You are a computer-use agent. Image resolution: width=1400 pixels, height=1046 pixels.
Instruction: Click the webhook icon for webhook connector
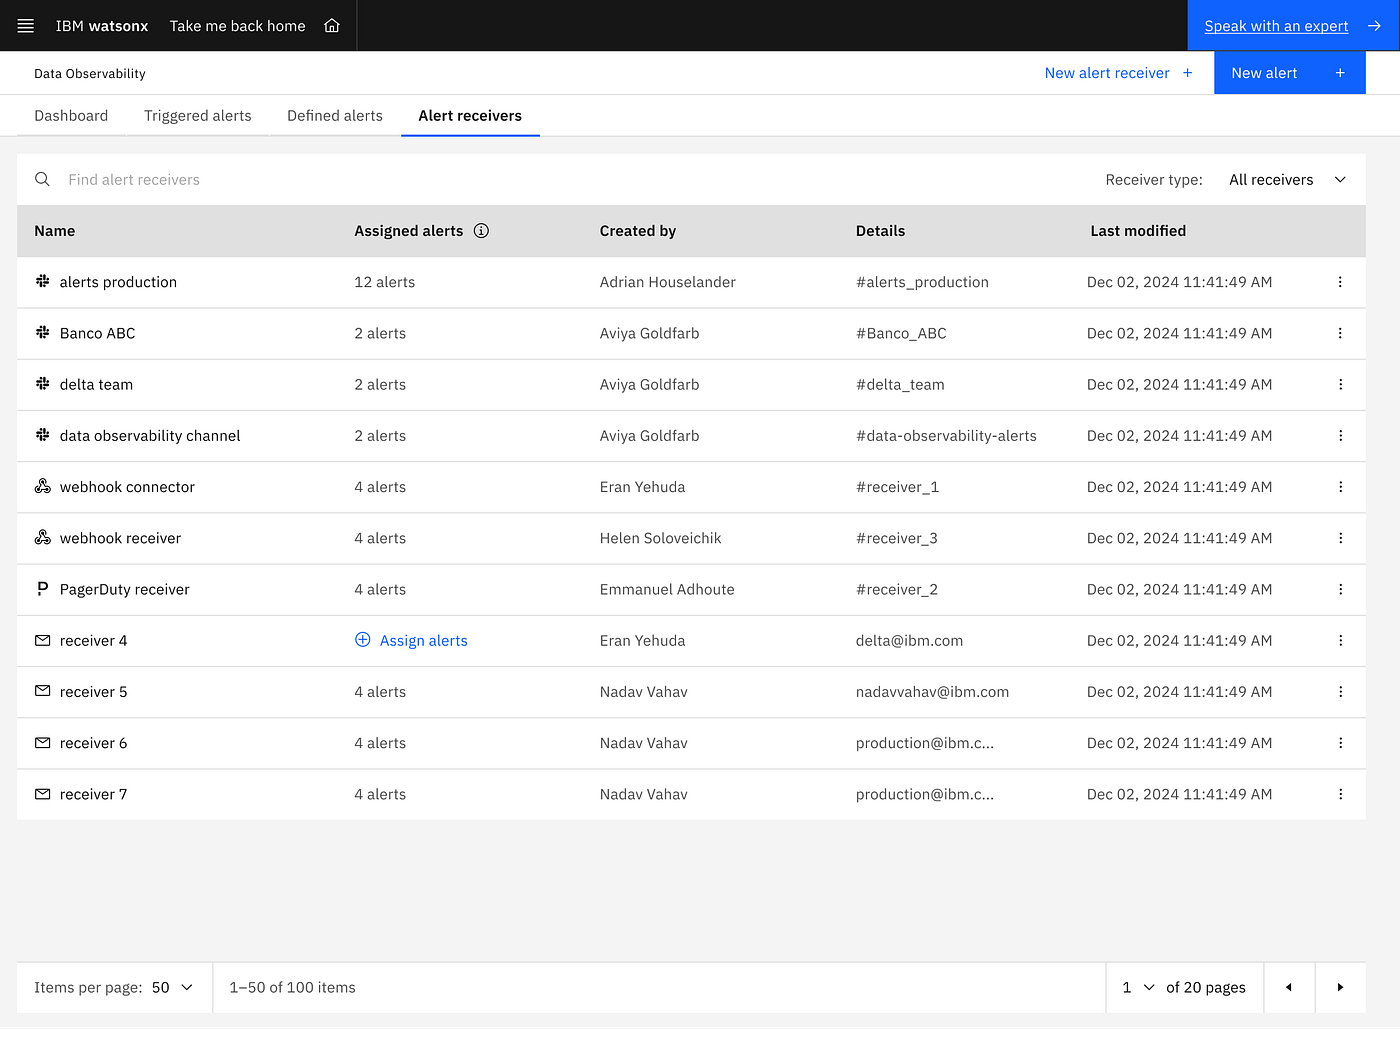tap(42, 486)
